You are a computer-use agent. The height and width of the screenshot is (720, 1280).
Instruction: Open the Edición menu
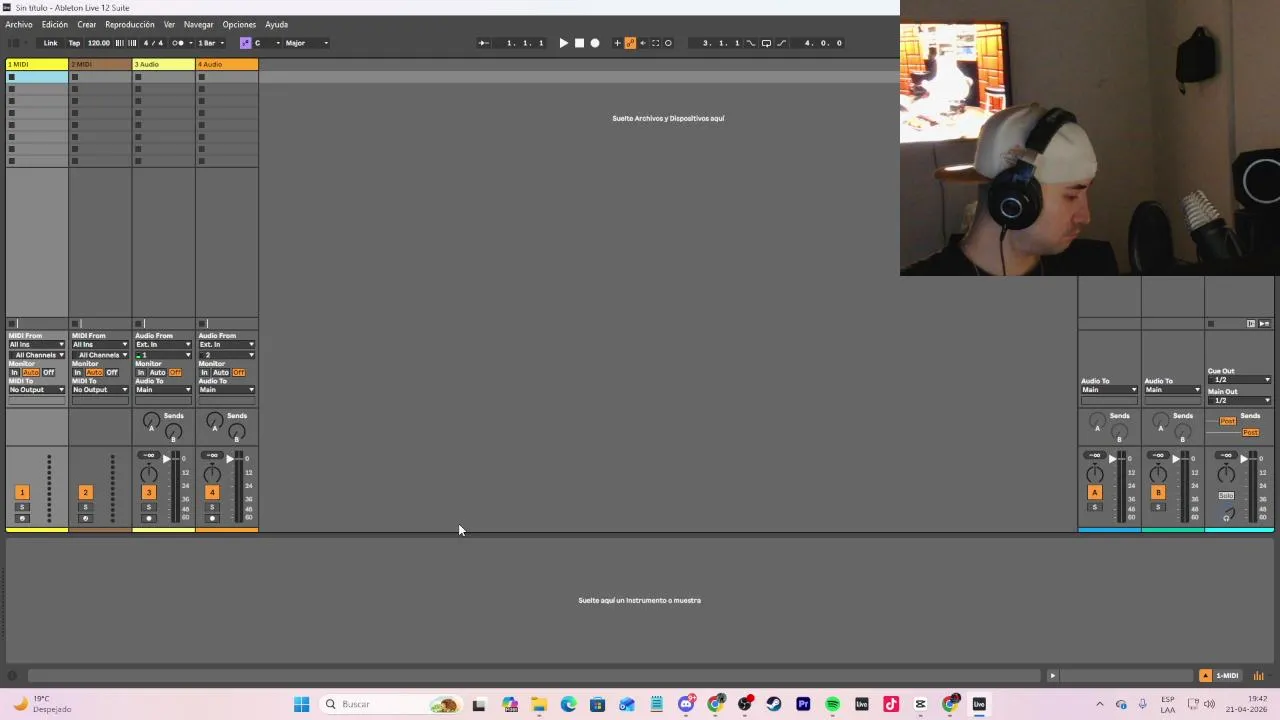pos(55,24)
